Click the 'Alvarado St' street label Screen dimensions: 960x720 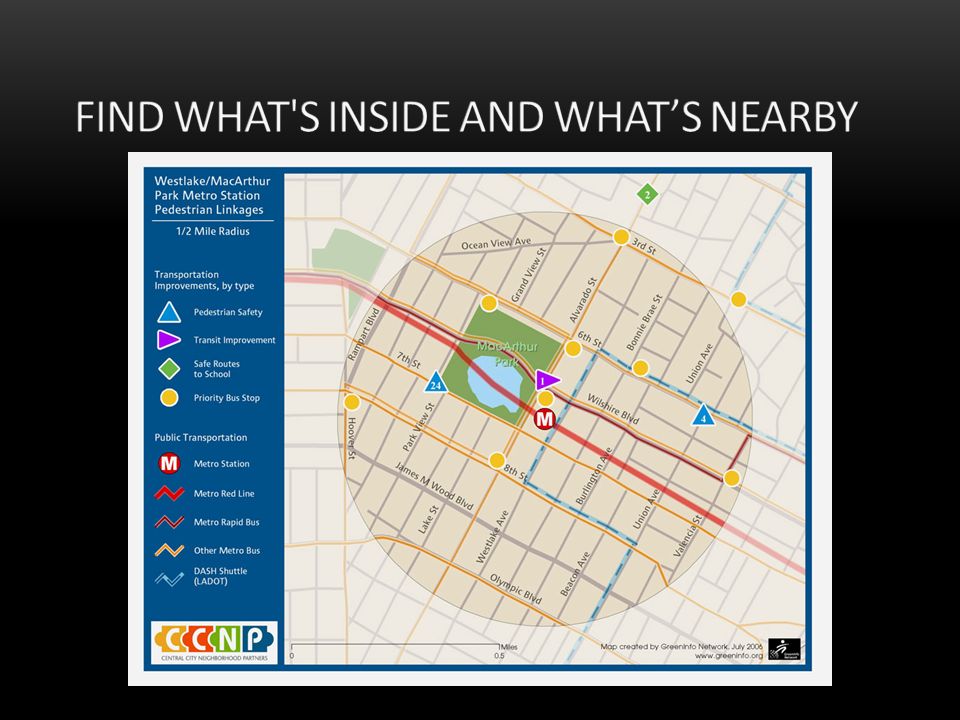582,300
